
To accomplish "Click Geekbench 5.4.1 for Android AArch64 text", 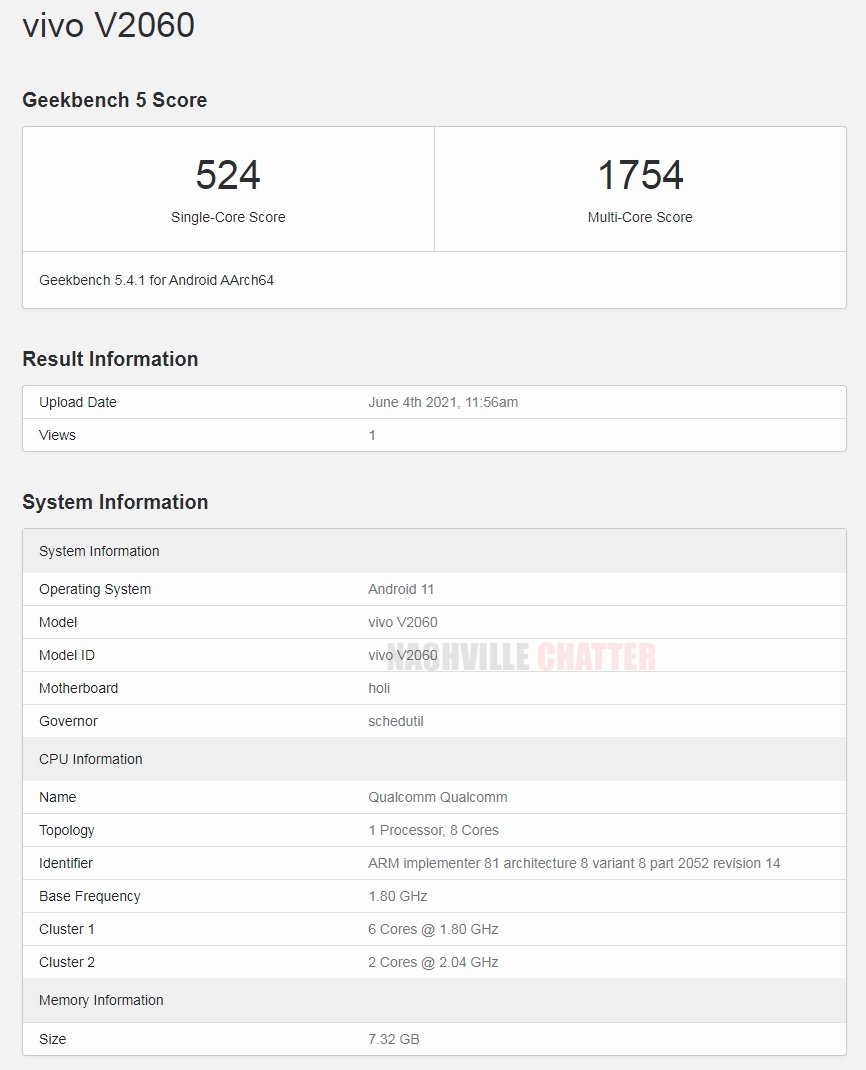I will point(156,280).
